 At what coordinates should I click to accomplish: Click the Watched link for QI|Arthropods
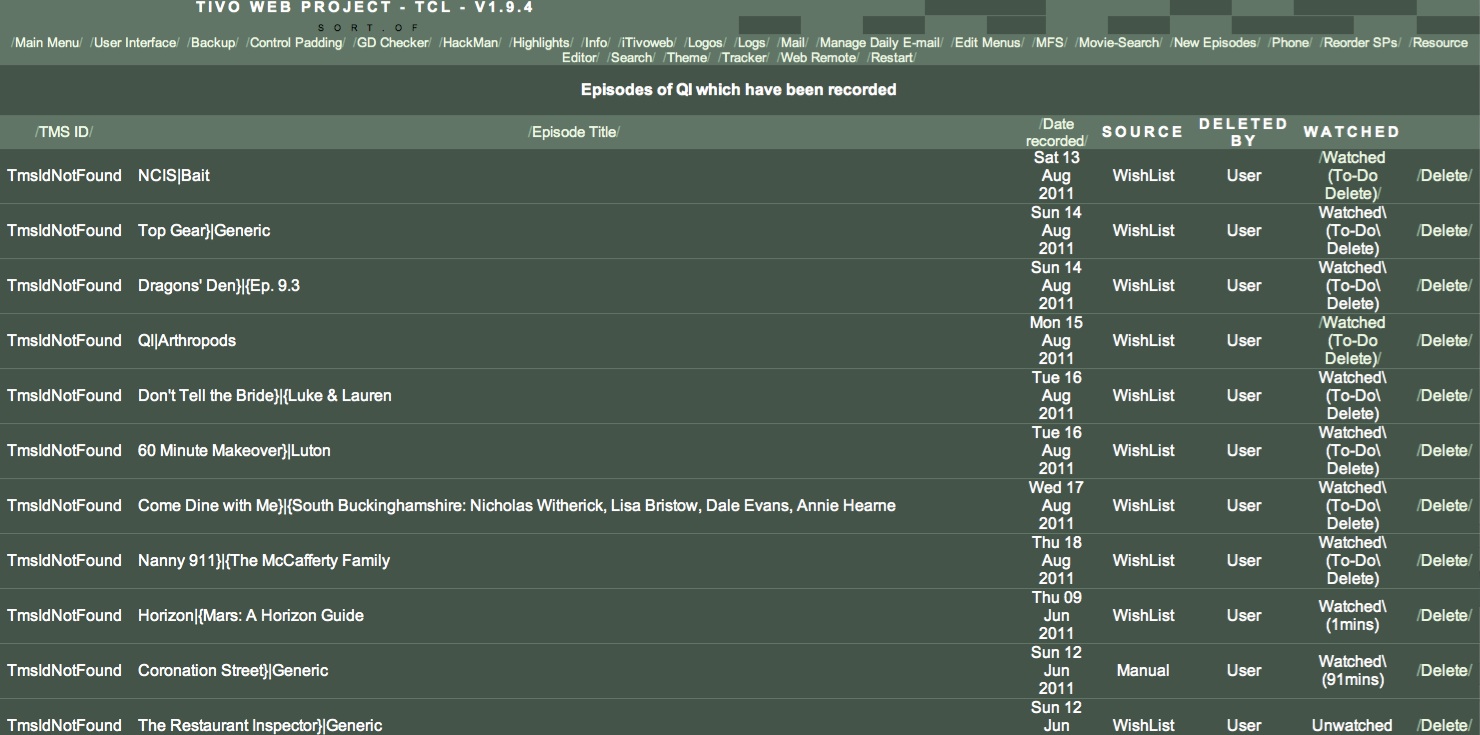[1352, 341]
